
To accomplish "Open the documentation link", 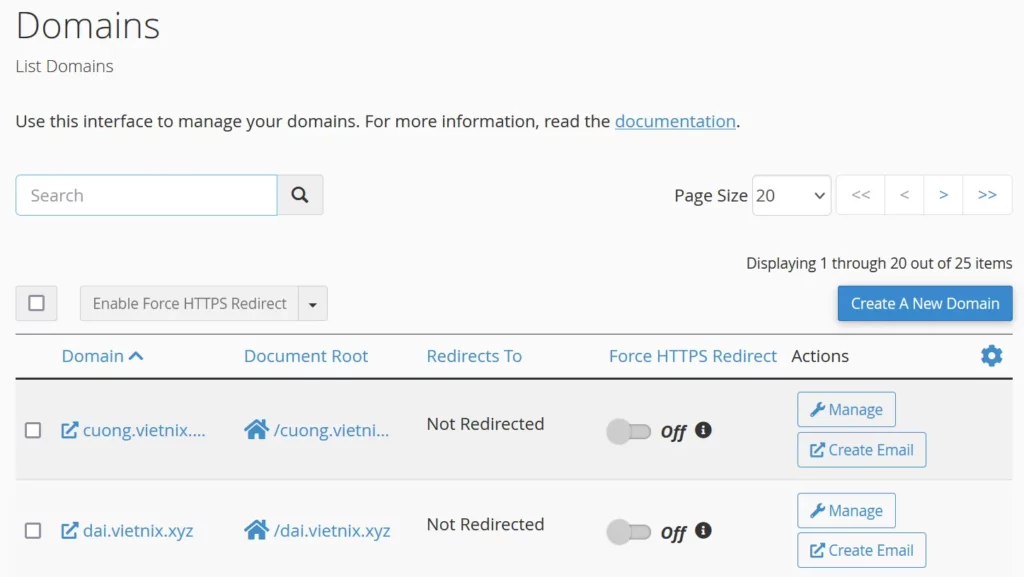I will click(675, 121).
